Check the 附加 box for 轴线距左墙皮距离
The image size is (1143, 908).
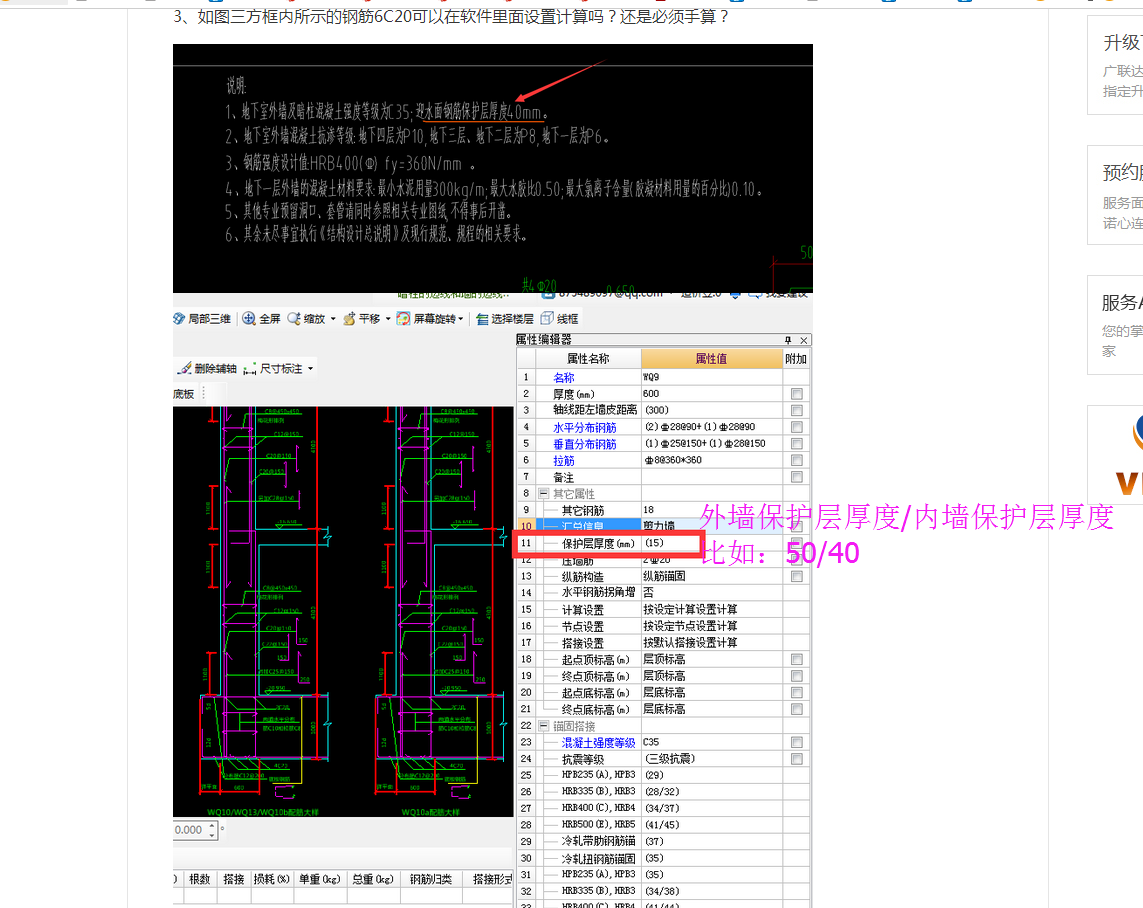coord(797,410)
